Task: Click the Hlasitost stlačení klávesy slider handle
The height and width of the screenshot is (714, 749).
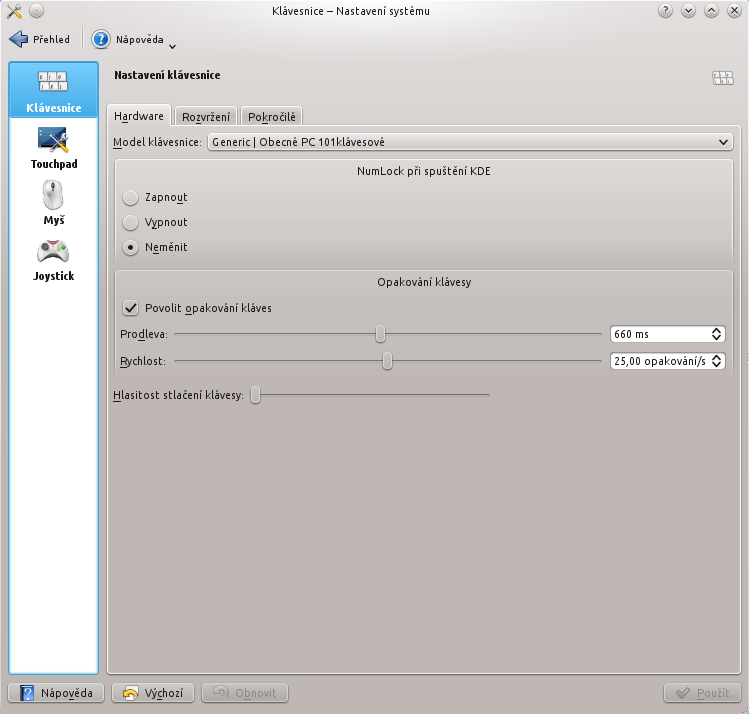Action: pyautogui.click(x=256, y=395)
